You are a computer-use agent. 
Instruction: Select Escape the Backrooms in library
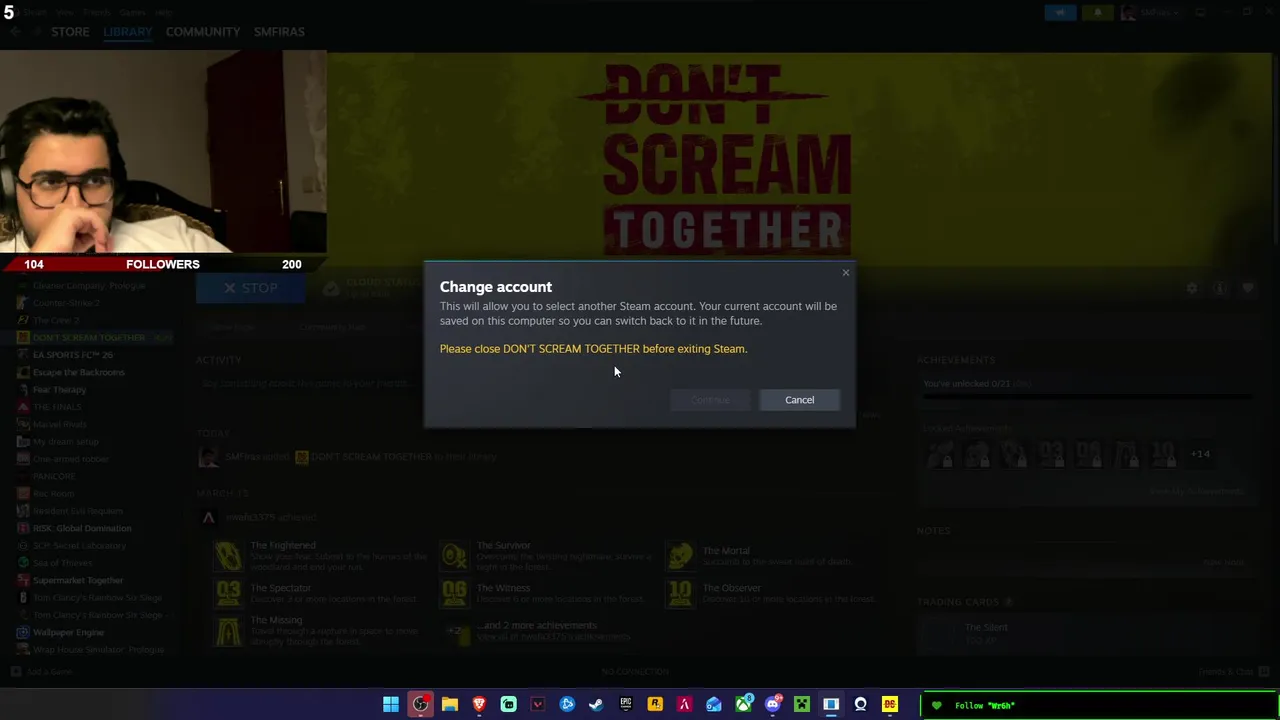(78, 372)
